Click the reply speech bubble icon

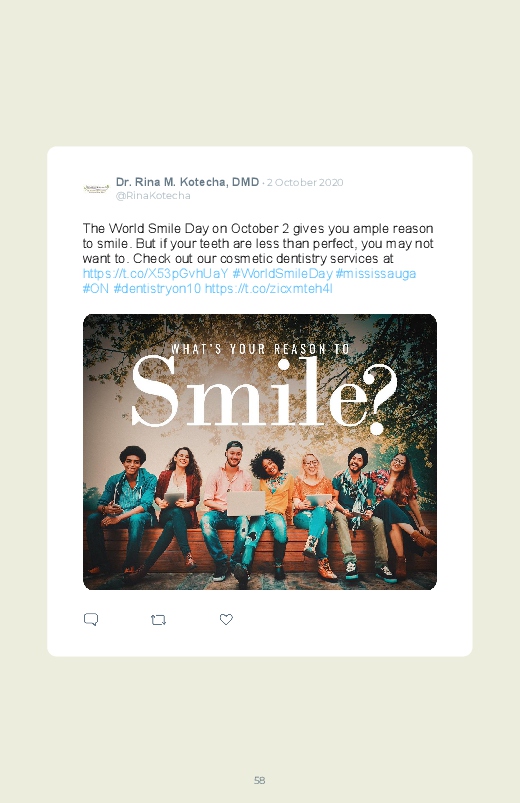[x=91, y=620]
